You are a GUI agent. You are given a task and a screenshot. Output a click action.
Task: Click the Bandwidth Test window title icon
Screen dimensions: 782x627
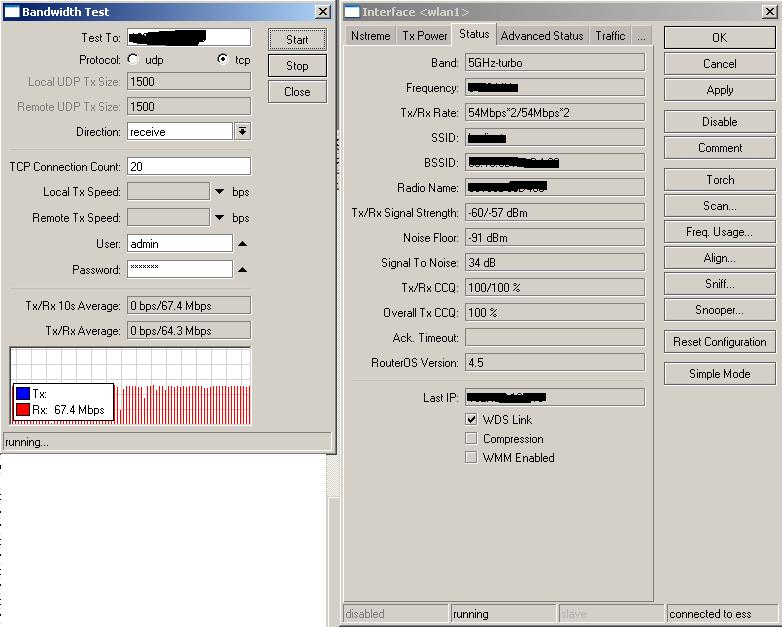(12, 12)
